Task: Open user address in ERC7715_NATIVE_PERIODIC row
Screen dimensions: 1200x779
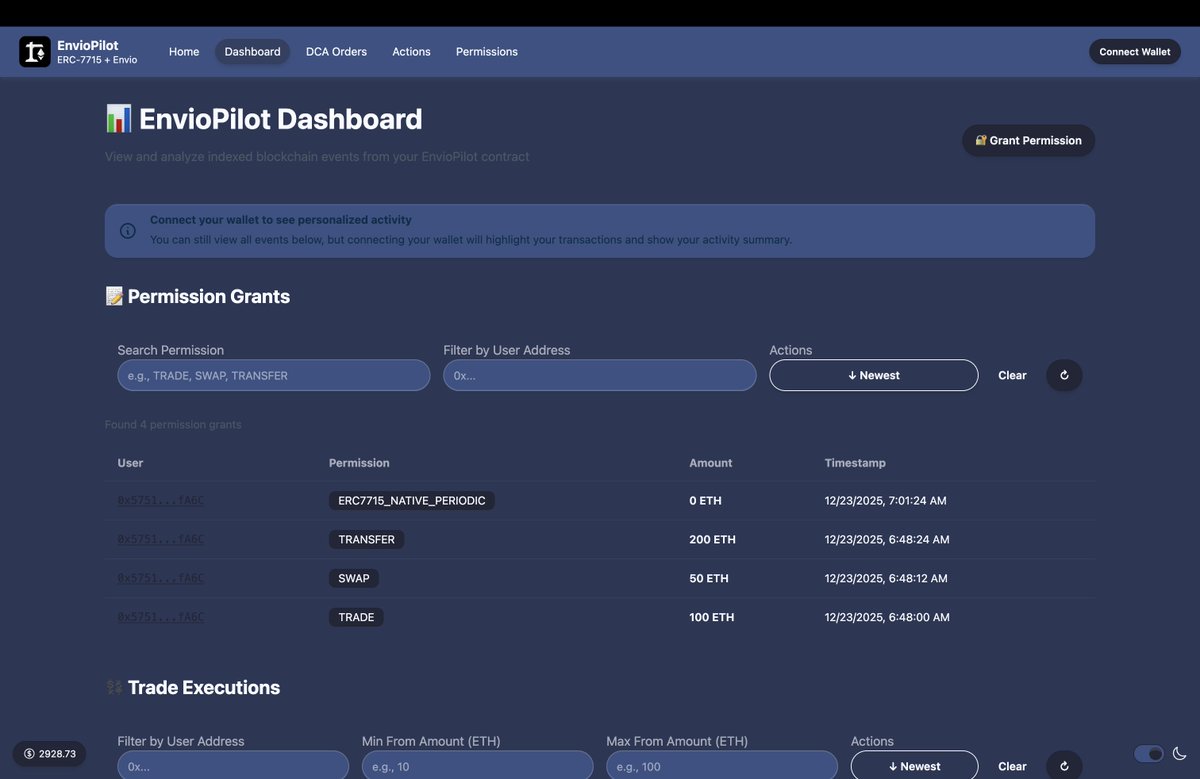Action: [x=160, y=501]
